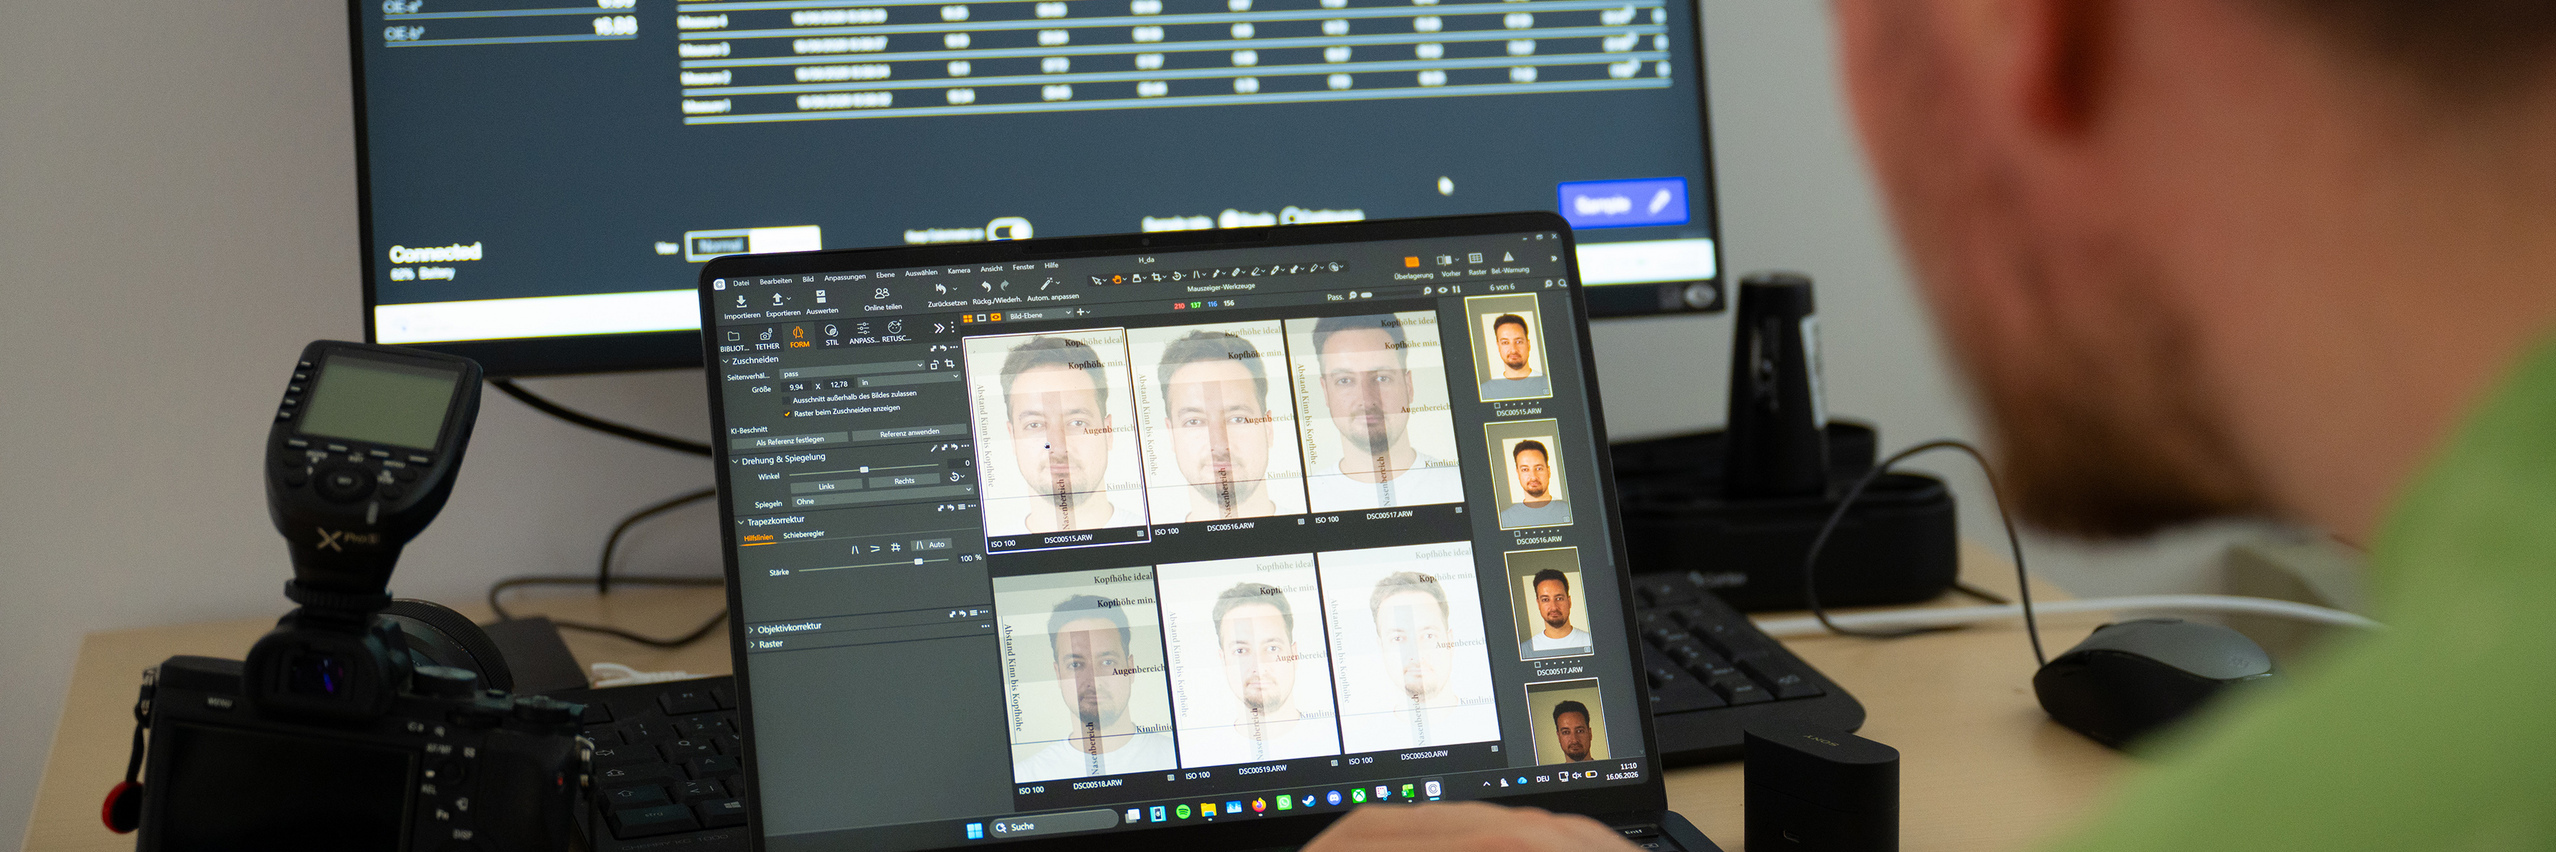The image size is (2556, 852).
Task: Open the Spiegeln Ohne dropdown
Action: 885,496
